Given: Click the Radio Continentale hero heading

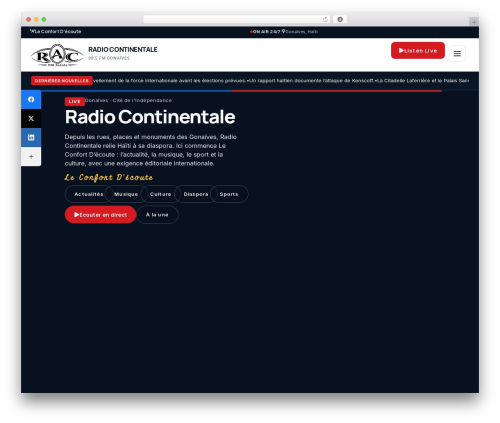Looking at the screenshot, I should pyautogui.click(x=150, y=117).
